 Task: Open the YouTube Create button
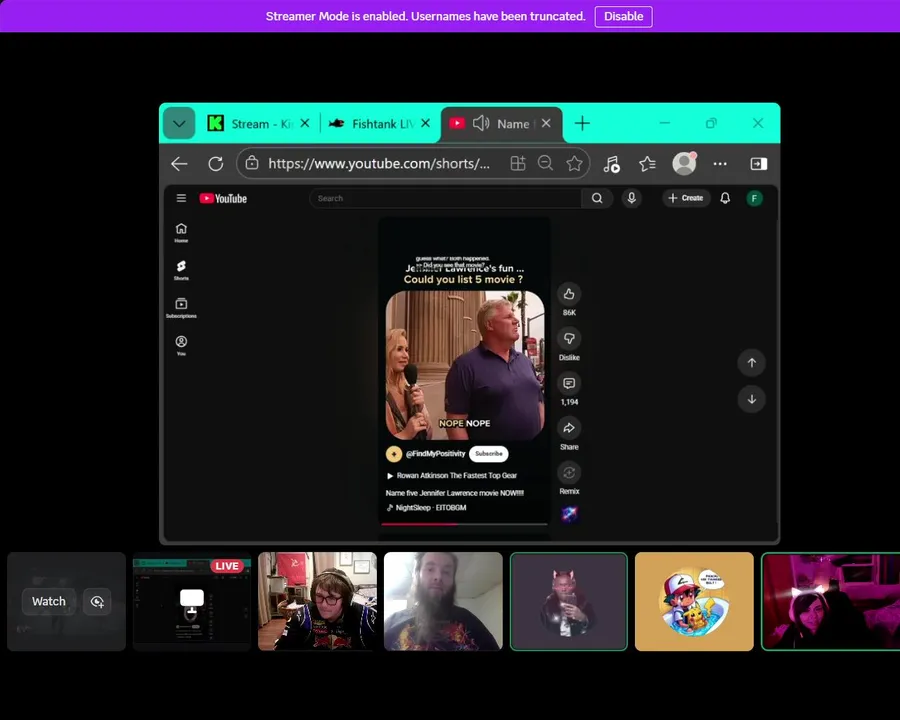click(686, 198)
